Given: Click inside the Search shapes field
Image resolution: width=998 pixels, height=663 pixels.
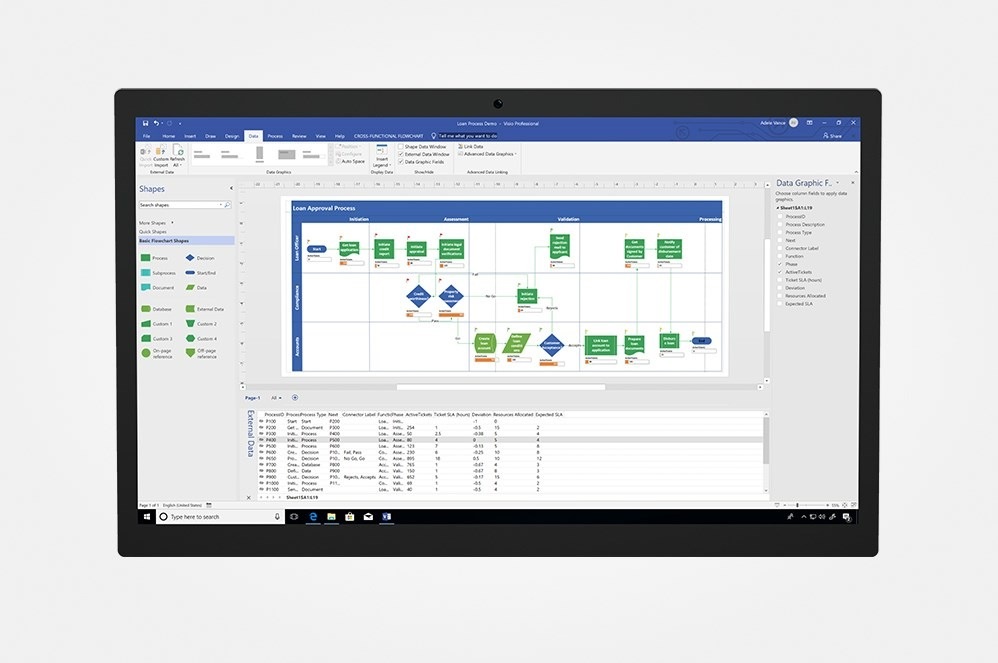Looking at the screenshot, I should coord(175,205).
